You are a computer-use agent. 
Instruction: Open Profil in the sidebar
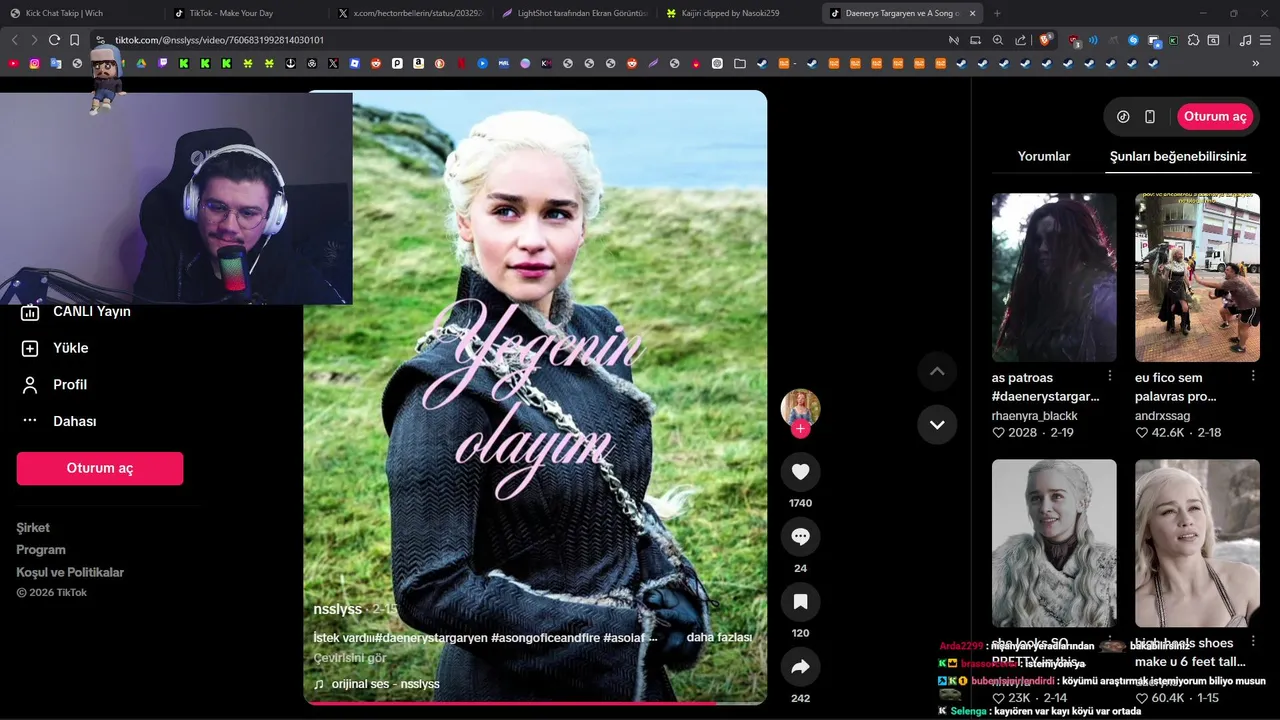click(55, 385)
